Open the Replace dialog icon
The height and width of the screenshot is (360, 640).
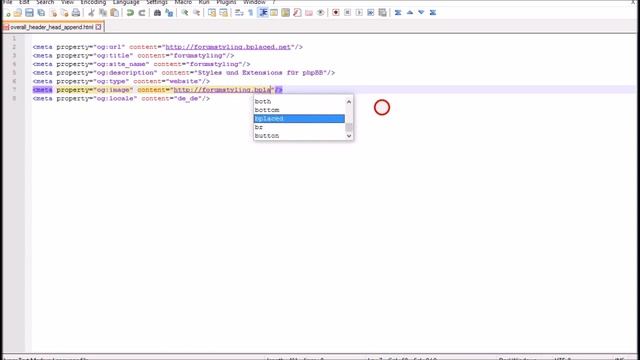pos(169,13)
